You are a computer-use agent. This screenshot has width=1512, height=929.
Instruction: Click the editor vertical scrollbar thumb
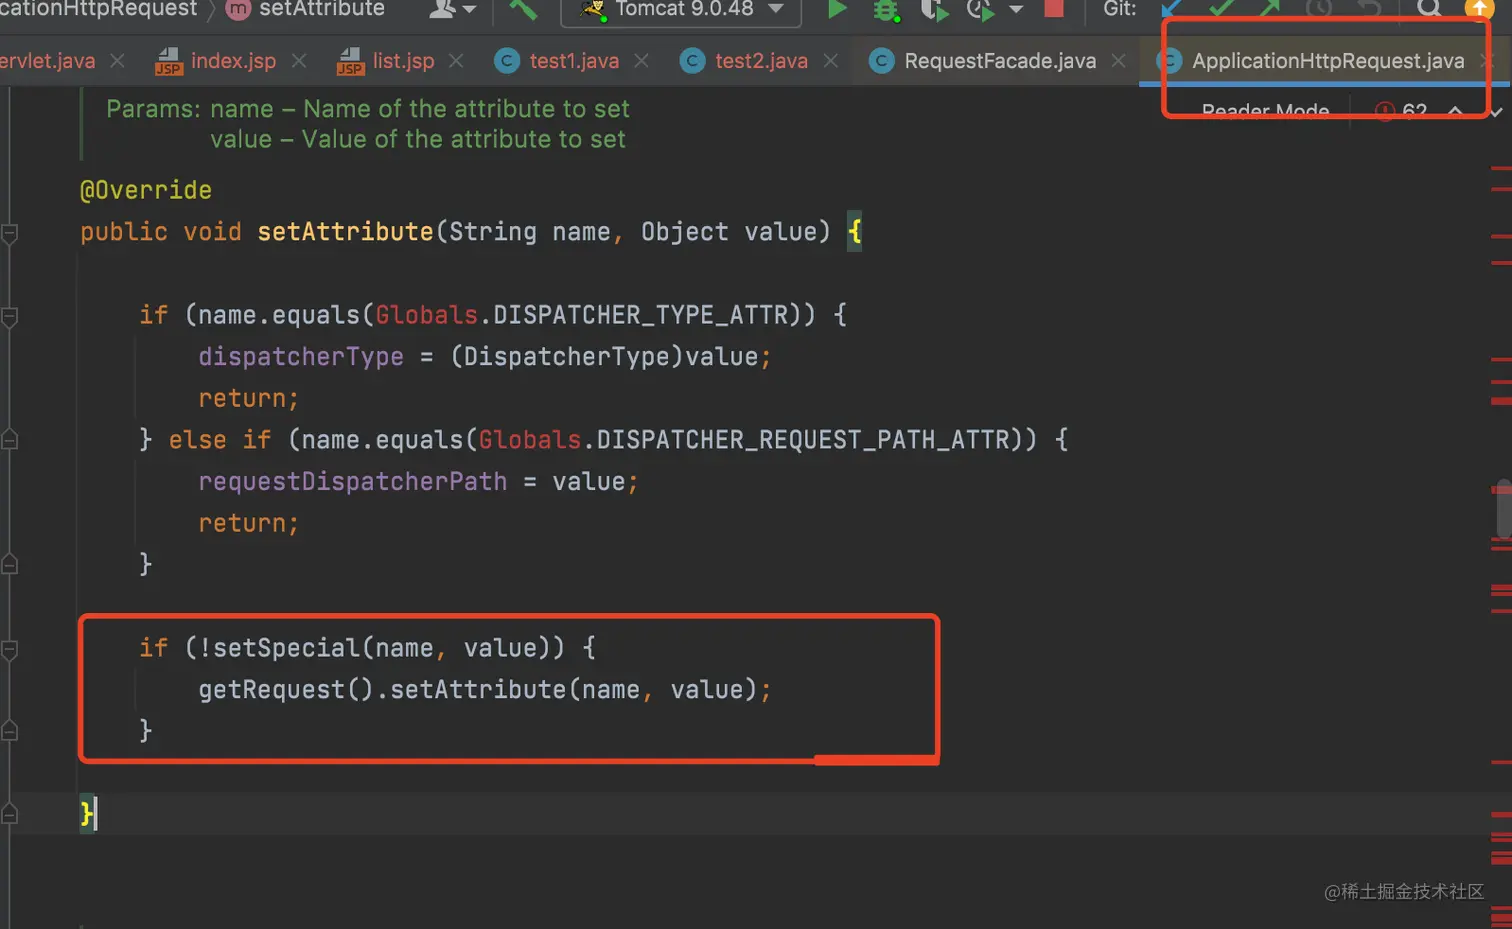click(x=1503, y=510)
